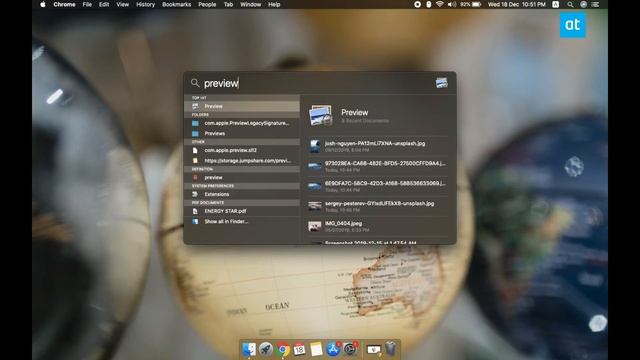Image resolution: width=640 pixels, height=360 pixels.
Task: Click the Preview app icon in search bar
Action: (x=442, y=83)
